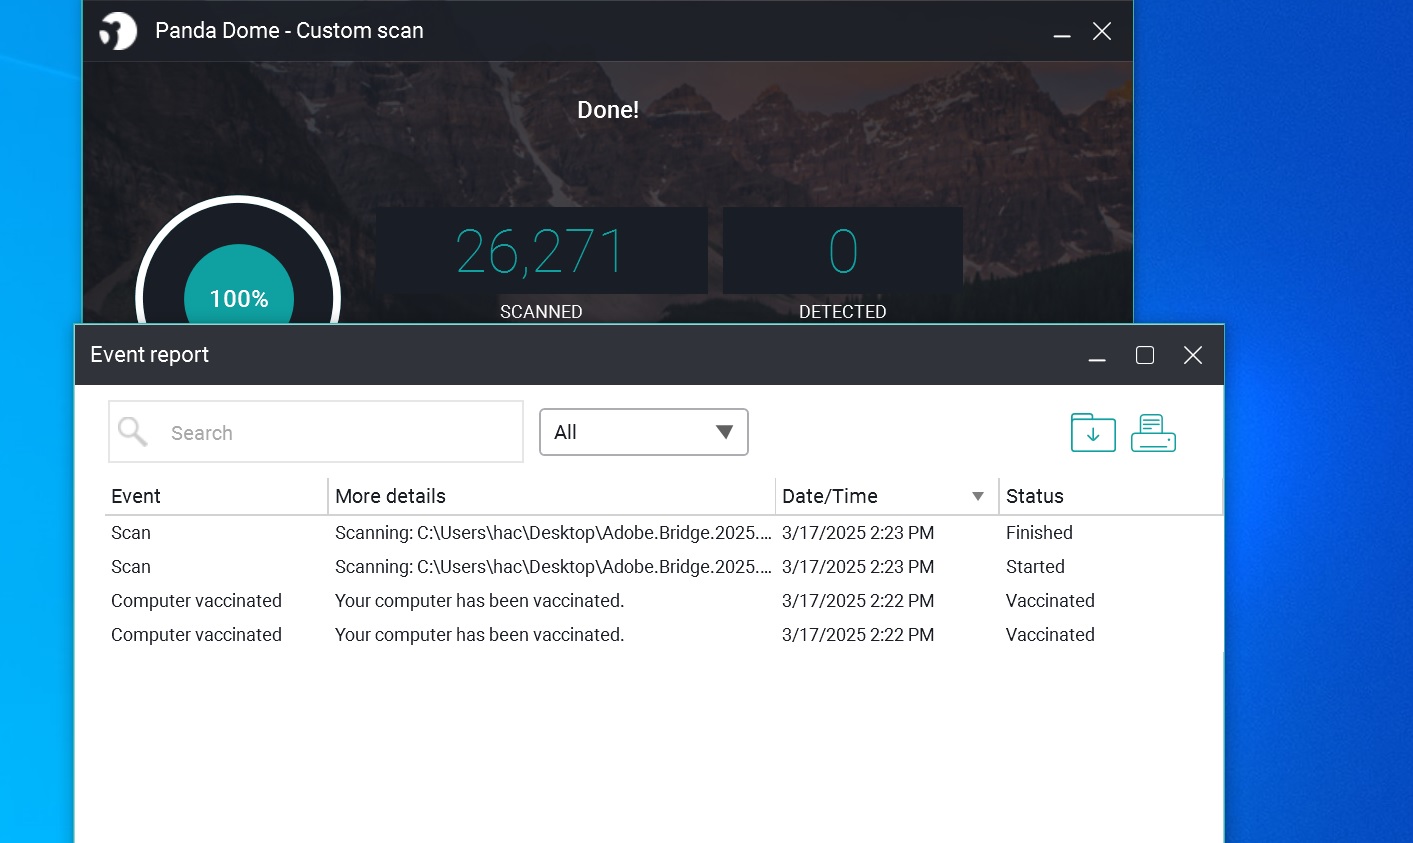Close the Event report window
Image resolution: width=1413 pixels, height=843 pixels.
(1193, 355)
